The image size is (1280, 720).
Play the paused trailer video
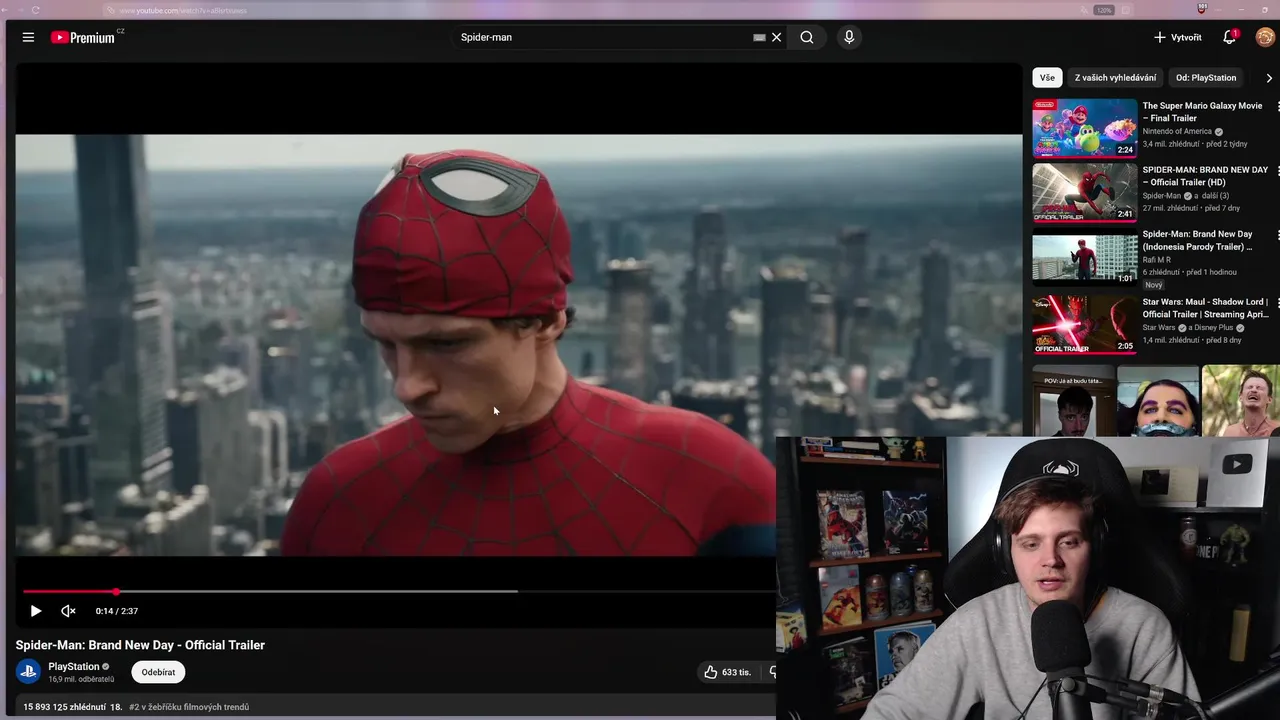(36, 611)
